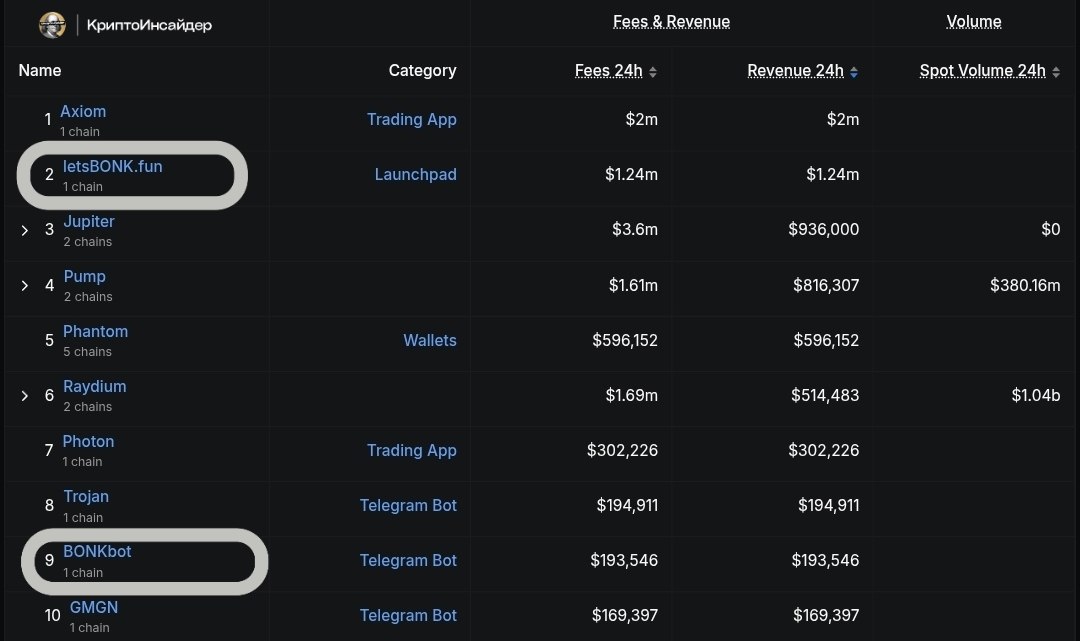Expand the Raydium row chevron
This screenshot has width=1080, height=641.
pos(25,396)
